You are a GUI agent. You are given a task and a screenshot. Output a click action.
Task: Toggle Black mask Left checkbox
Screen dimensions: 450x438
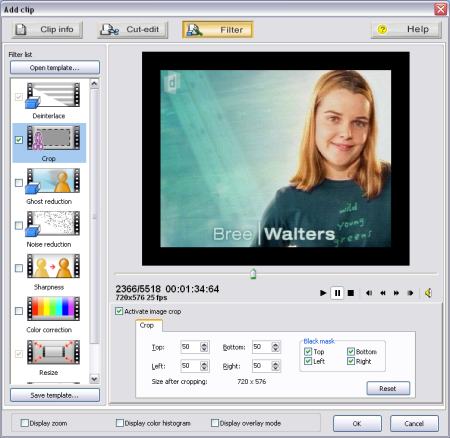click(x=308, y=361)
